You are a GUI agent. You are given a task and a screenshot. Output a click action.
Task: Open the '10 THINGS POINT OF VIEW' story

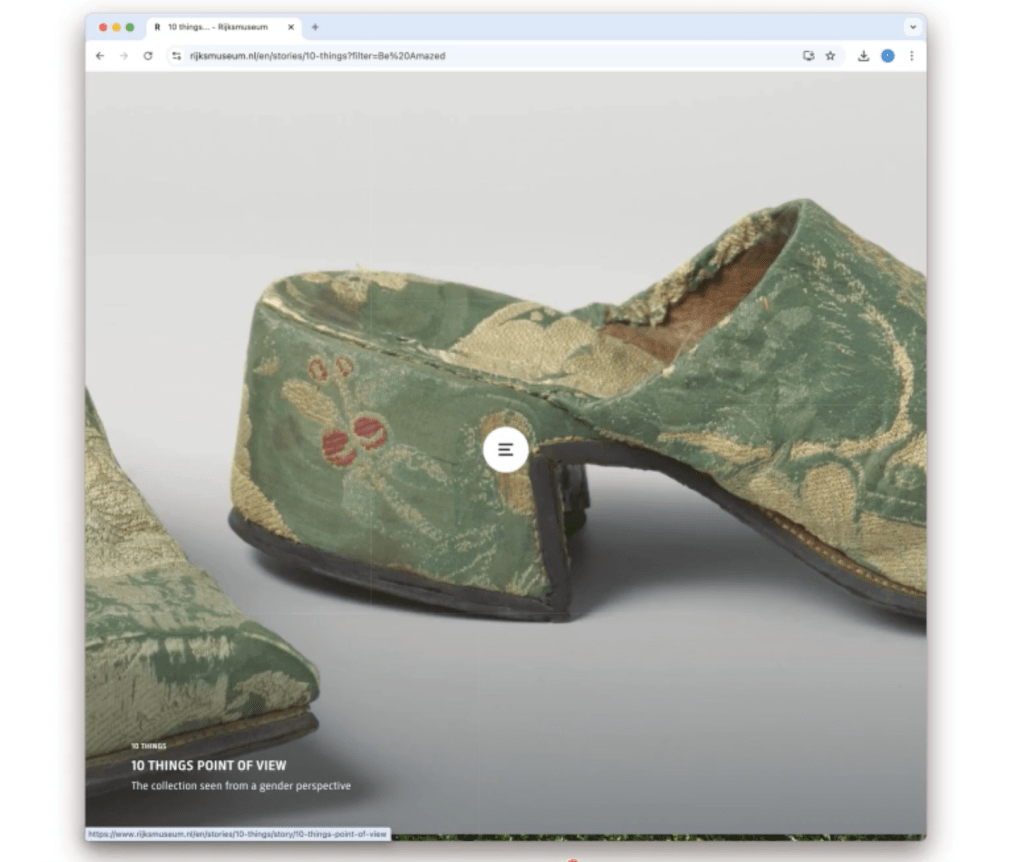pos(208,765)
